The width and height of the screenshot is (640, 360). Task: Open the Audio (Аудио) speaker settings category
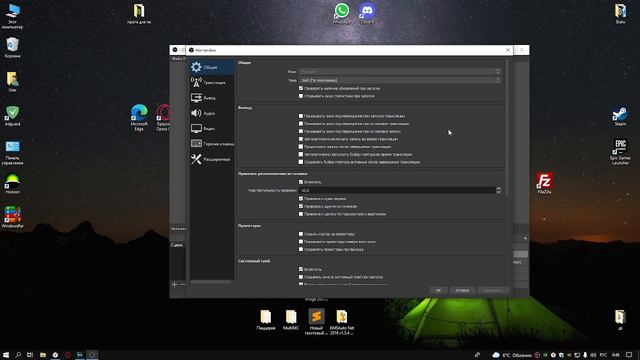212,113
